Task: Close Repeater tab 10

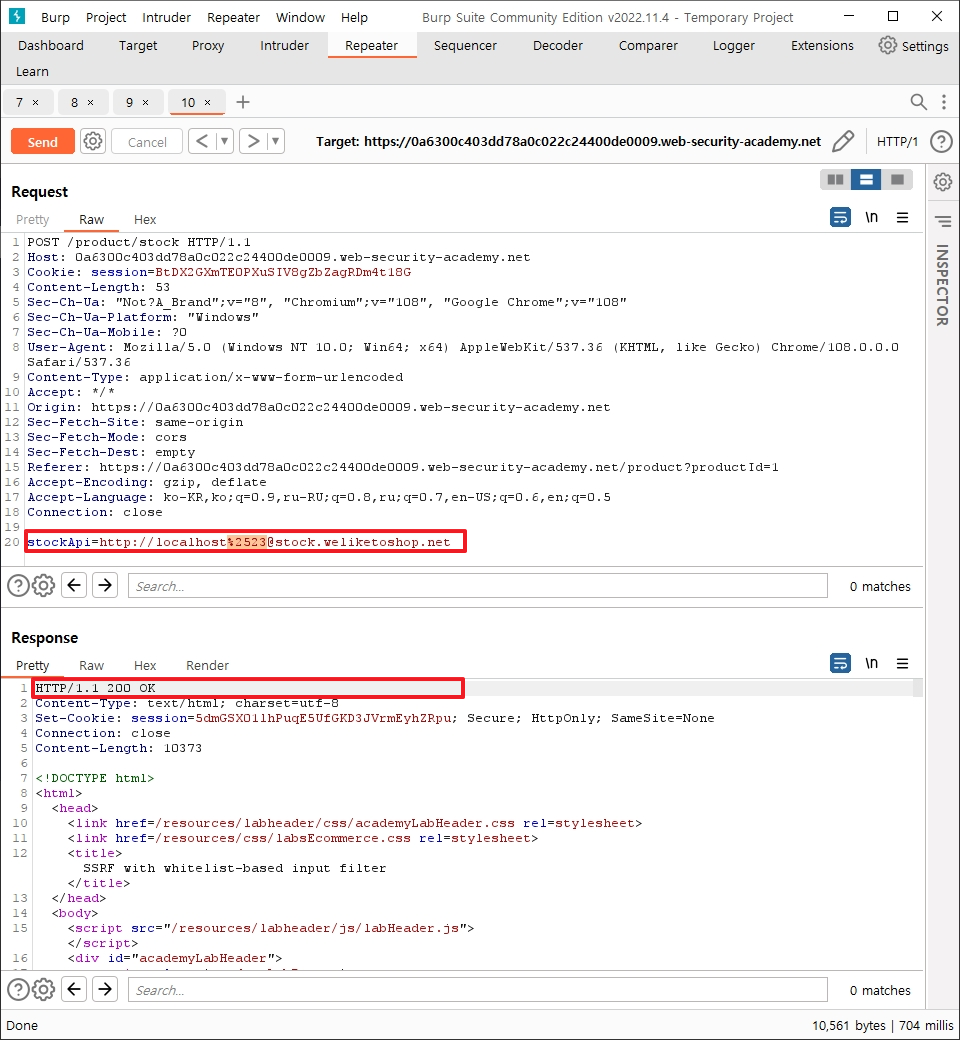Action: [x=208, y=102]
